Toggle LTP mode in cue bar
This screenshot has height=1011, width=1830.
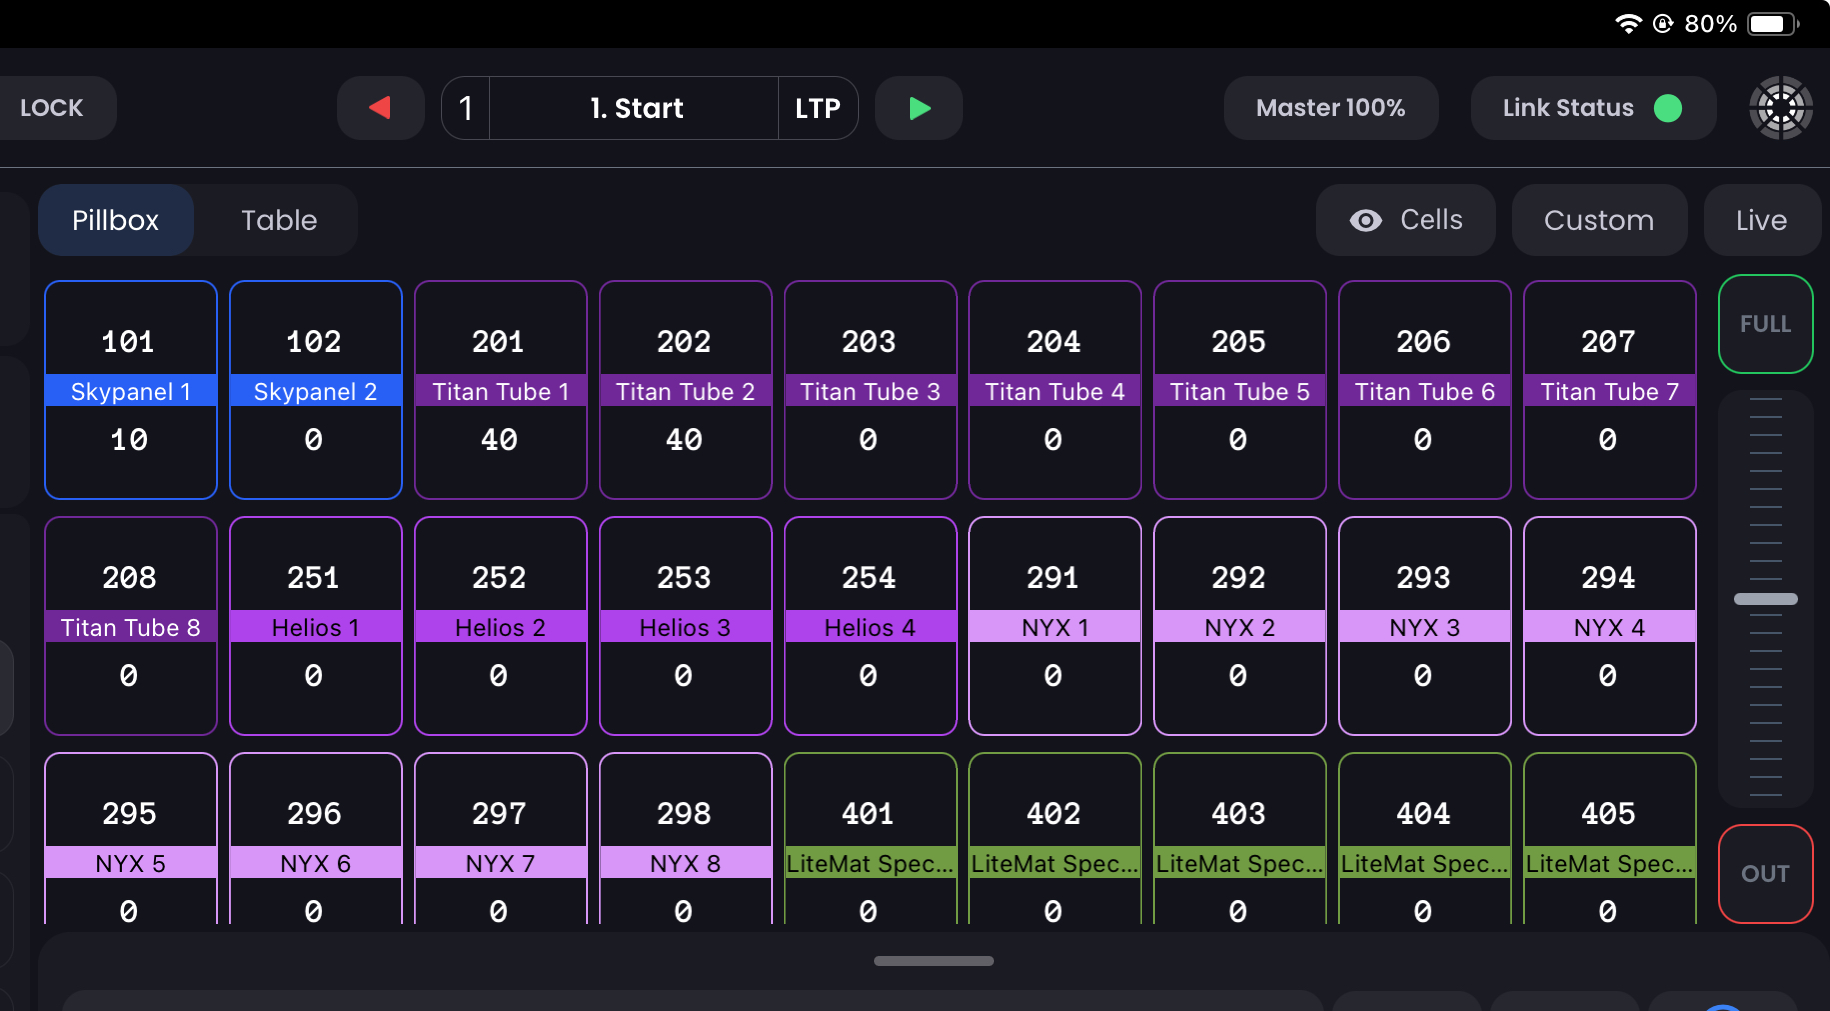(x=817, y=108)
